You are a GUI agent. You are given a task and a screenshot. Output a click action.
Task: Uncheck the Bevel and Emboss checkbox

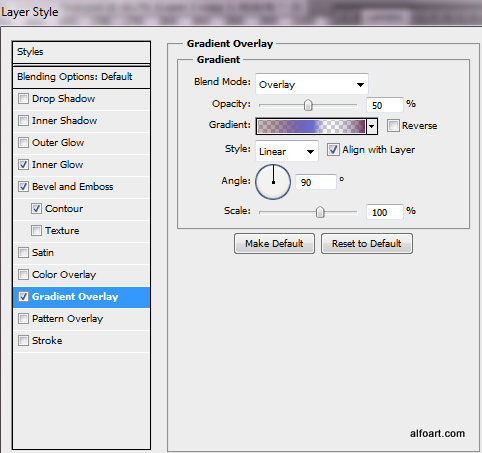[x=23, y=187]
